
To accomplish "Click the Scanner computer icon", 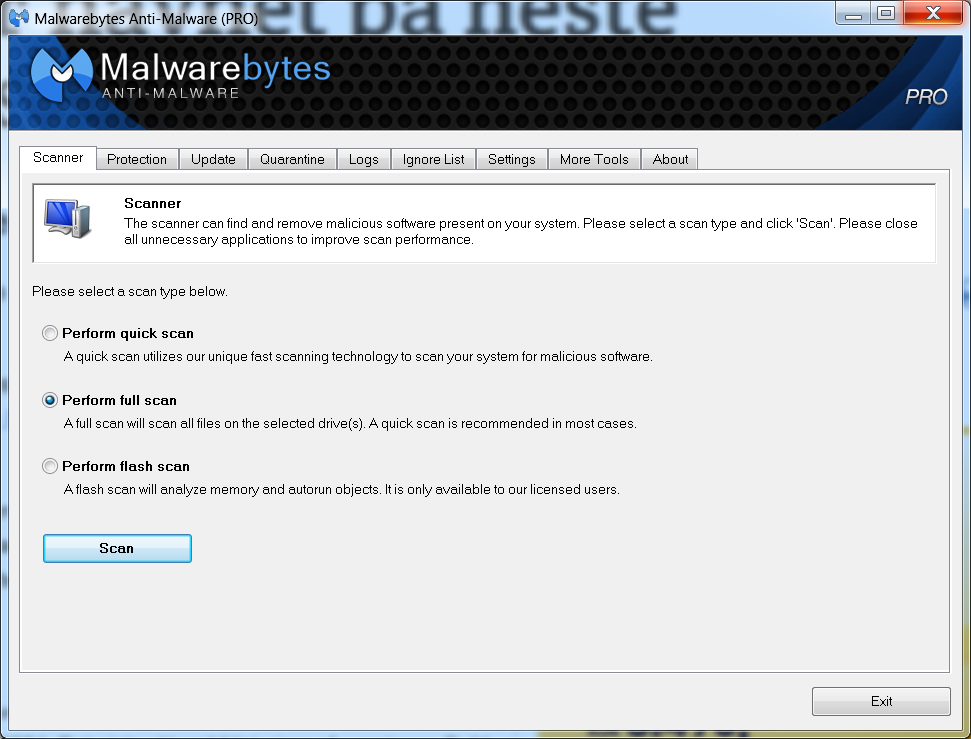I will [x=67, y=218].
